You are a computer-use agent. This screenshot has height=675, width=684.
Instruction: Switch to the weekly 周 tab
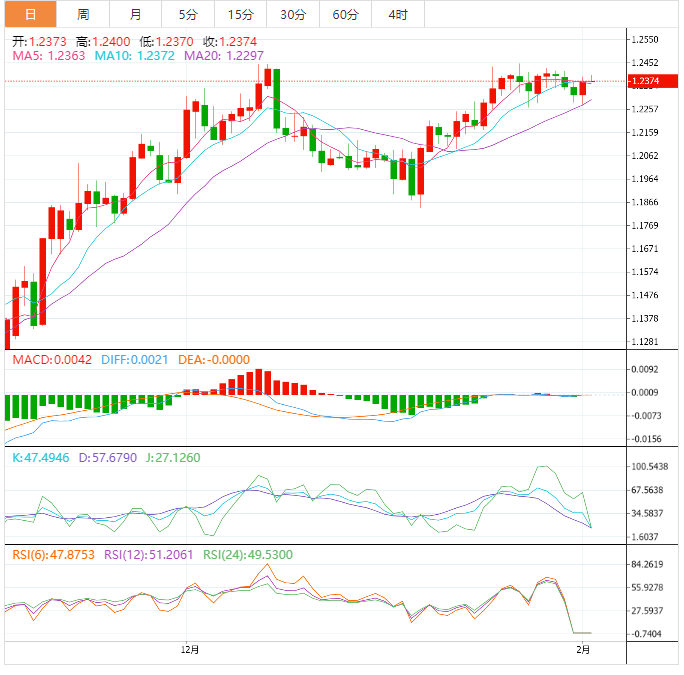point(83,14)
